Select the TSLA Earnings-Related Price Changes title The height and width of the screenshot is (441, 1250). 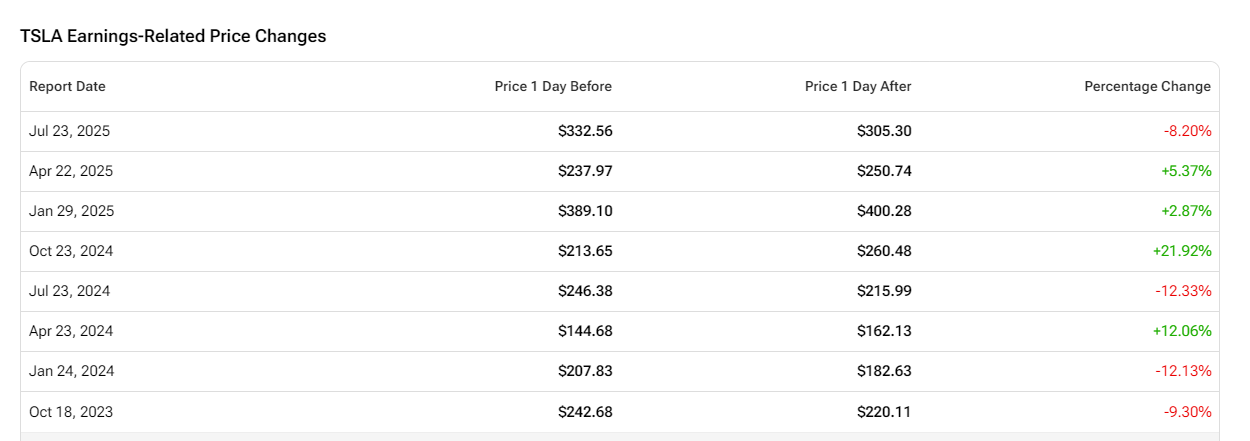pos(173,36)
